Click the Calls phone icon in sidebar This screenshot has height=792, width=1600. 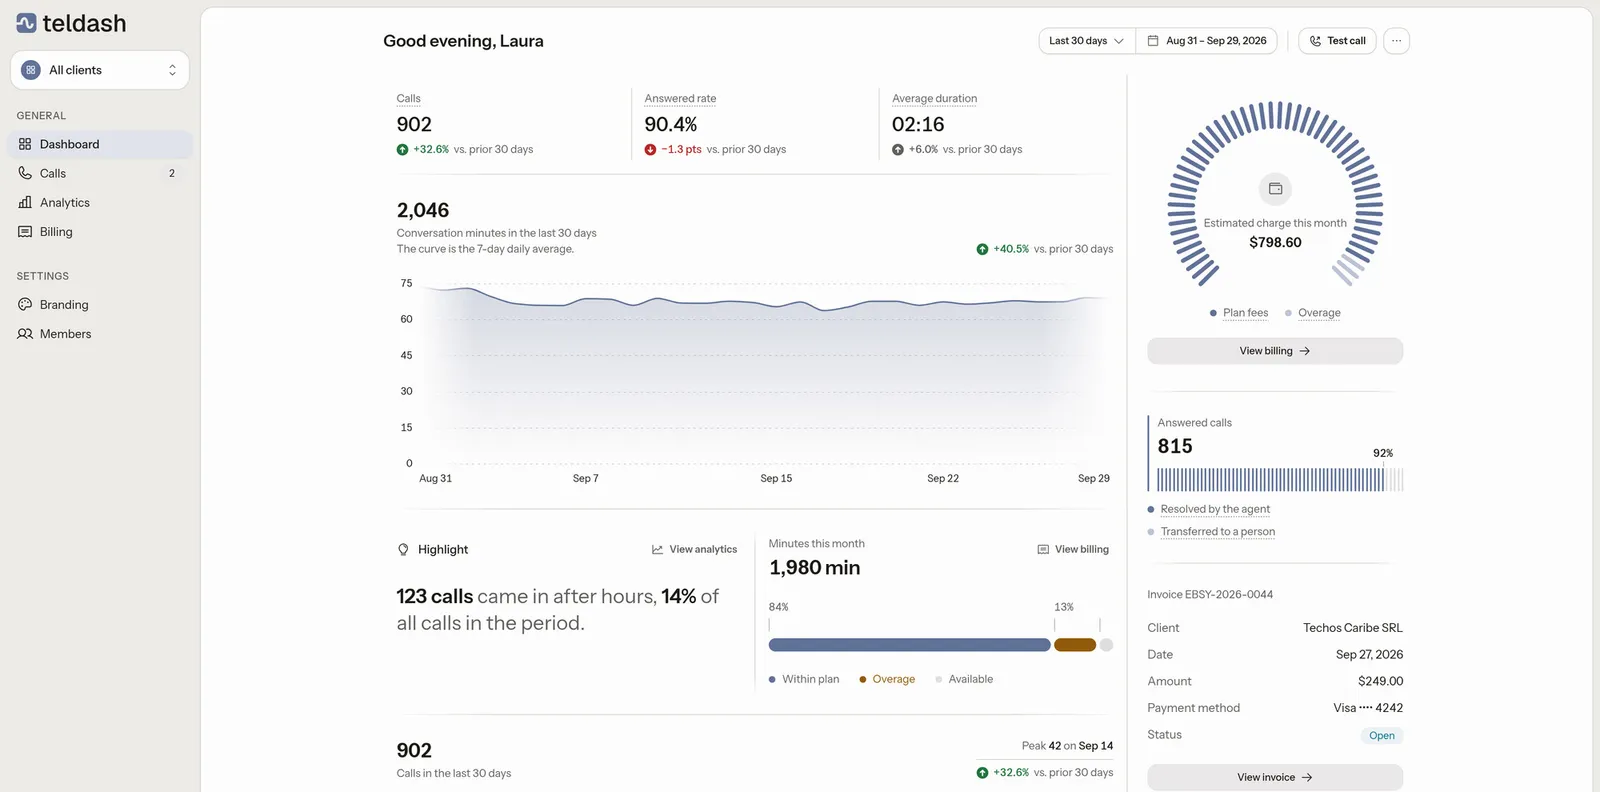tap(25, 173)
